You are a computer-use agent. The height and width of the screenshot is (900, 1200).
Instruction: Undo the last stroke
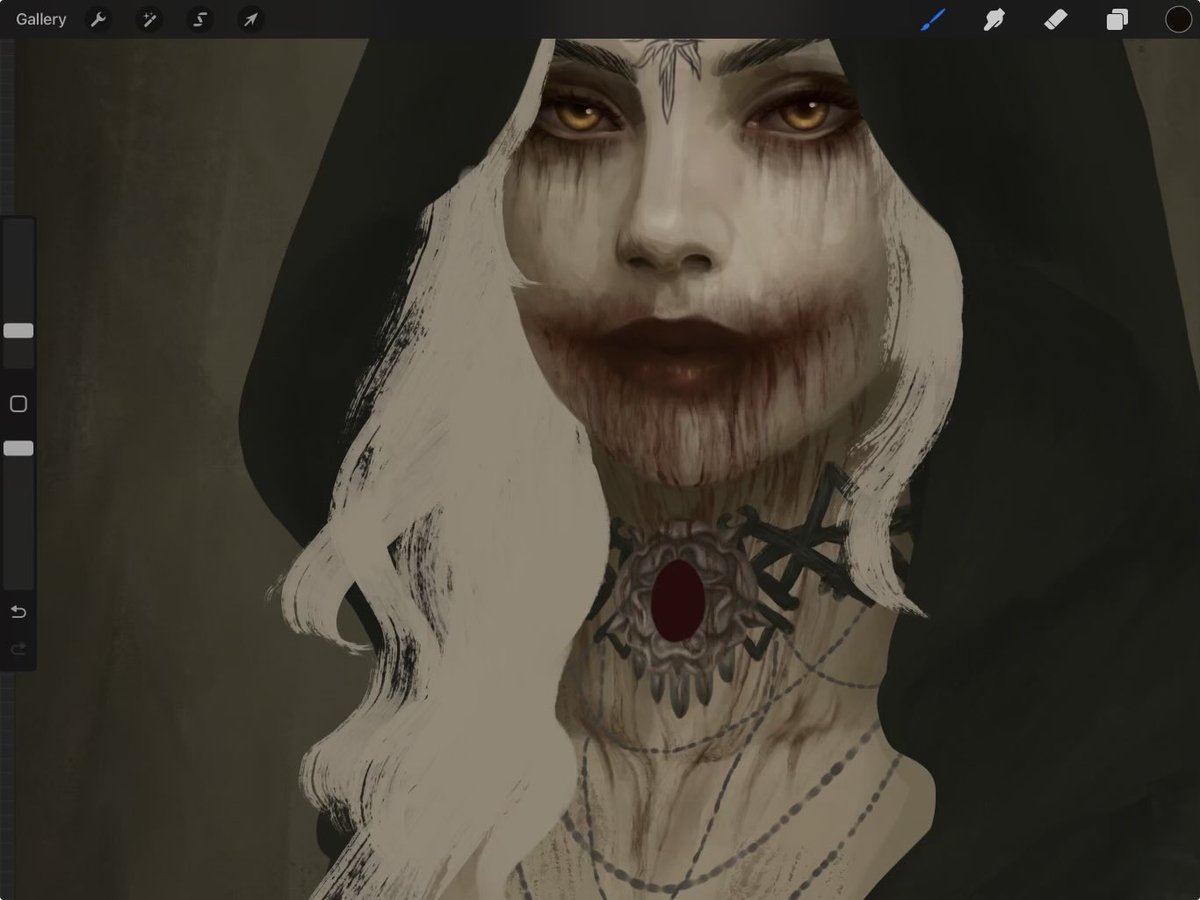[x=18, y=612]
